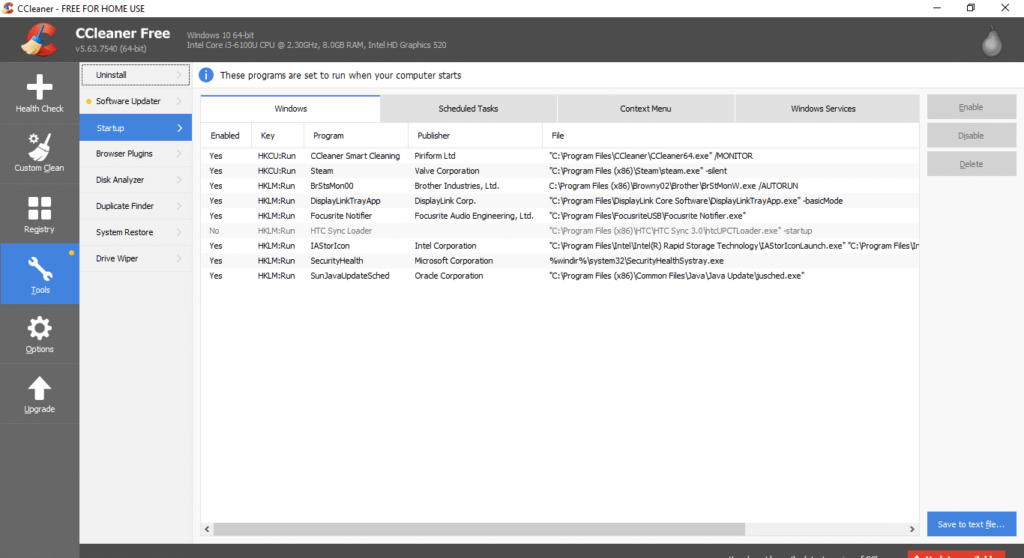Click the horizontal scrollbar thumb
This screenshot has height=558, width=1024.
(479, 529)
